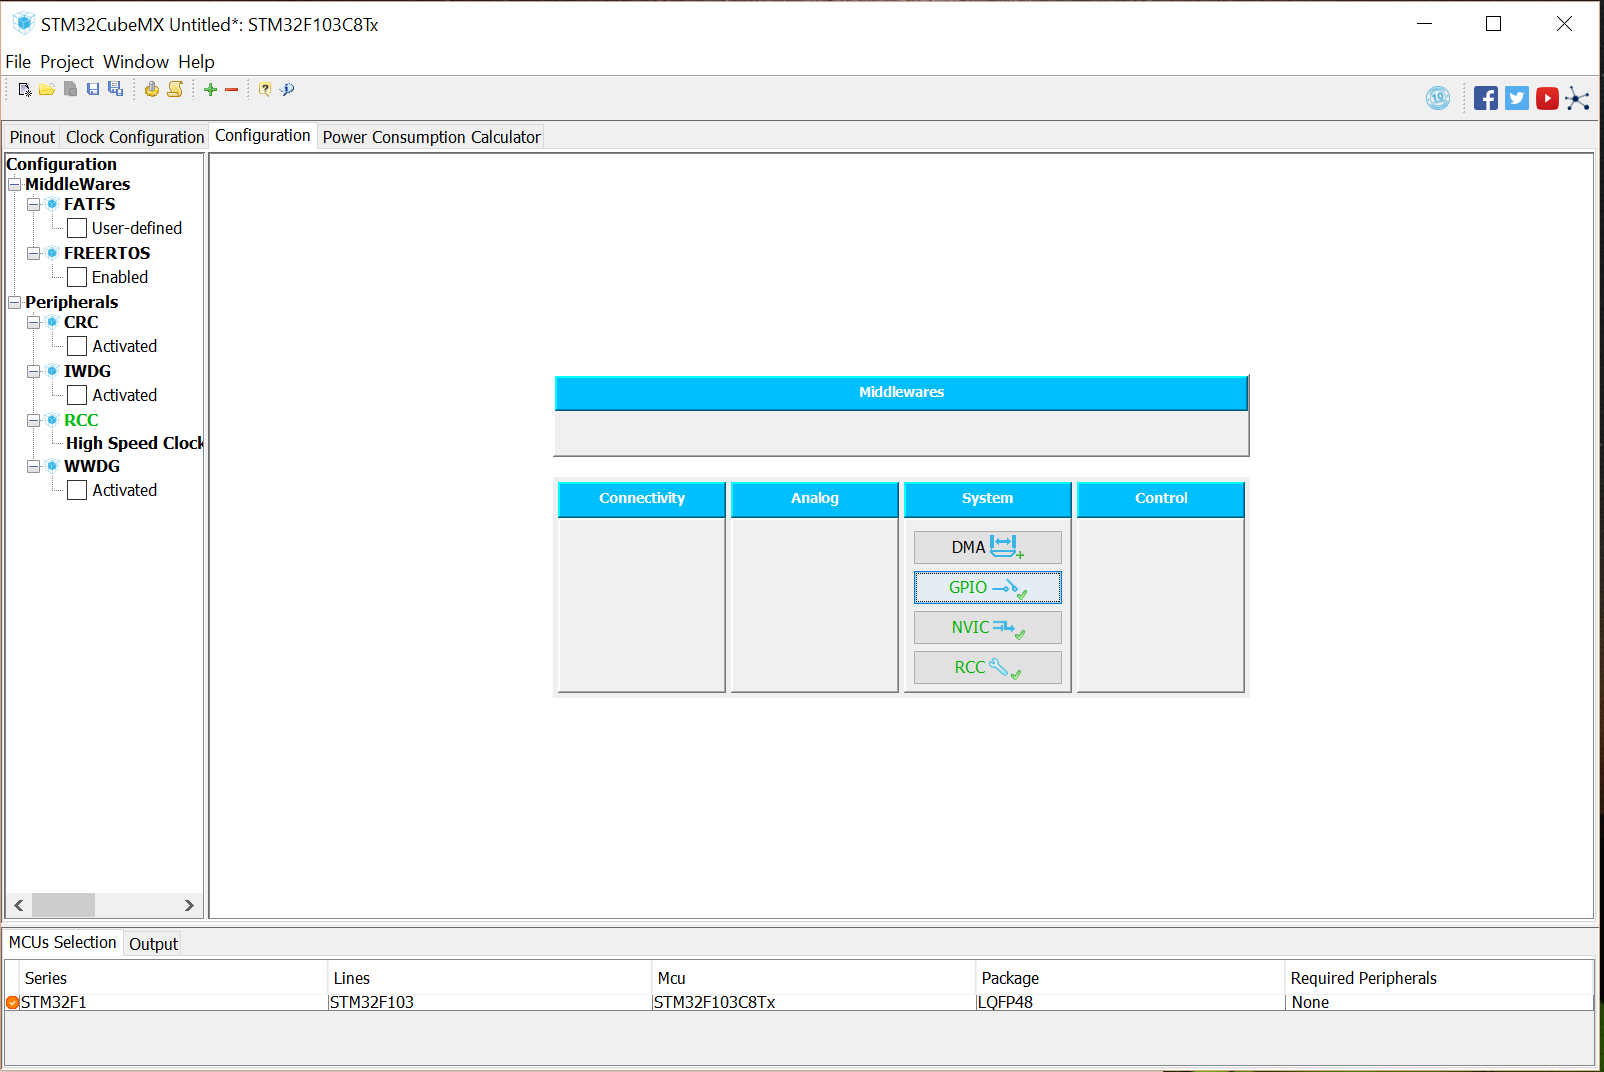Screen dimensions: 1604x1072
Task: Collapse the MiddleWares tree node
Action: click(15, 184)
